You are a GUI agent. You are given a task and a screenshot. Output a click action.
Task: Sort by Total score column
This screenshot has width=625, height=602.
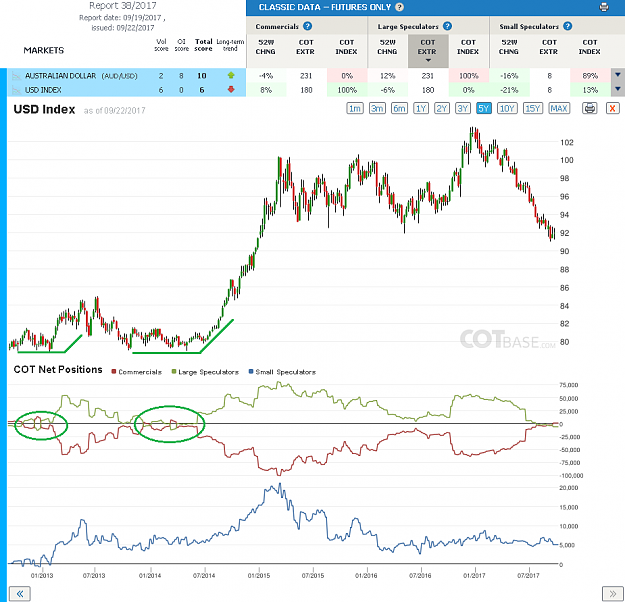(203, 45)
